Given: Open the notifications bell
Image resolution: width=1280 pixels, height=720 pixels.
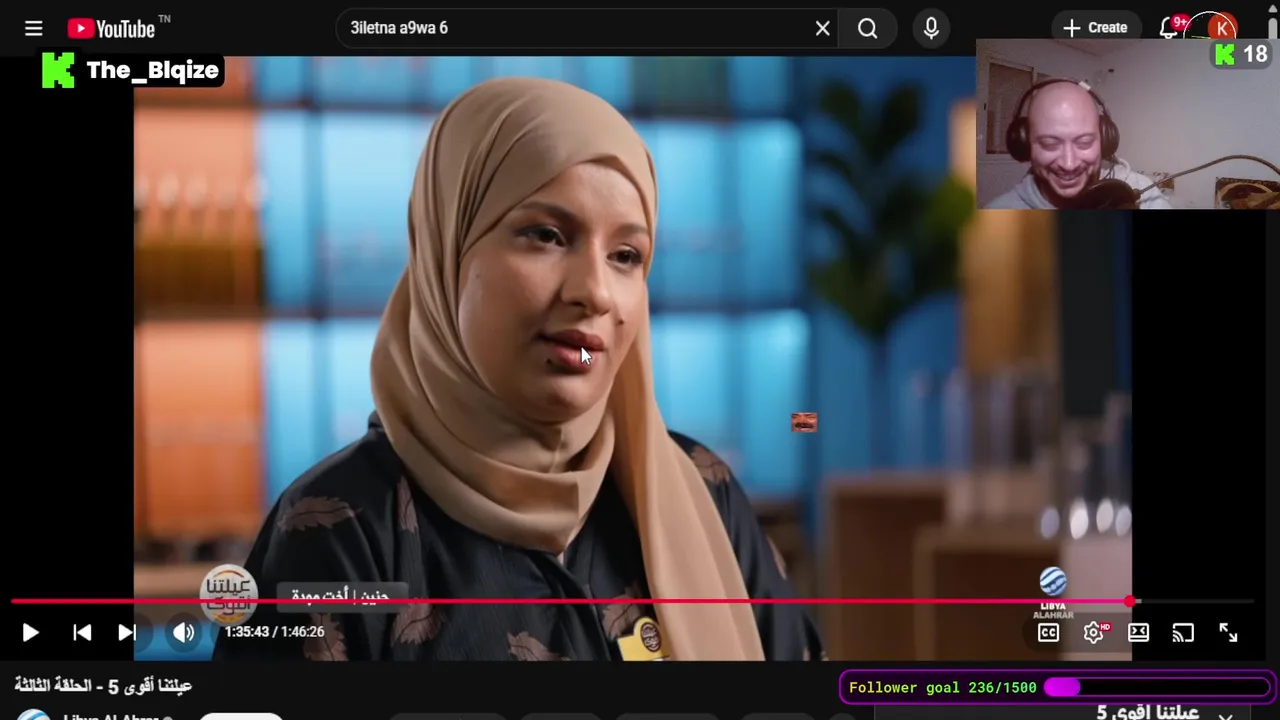Looking at the screenshot, I should [x=1168, y=28].
